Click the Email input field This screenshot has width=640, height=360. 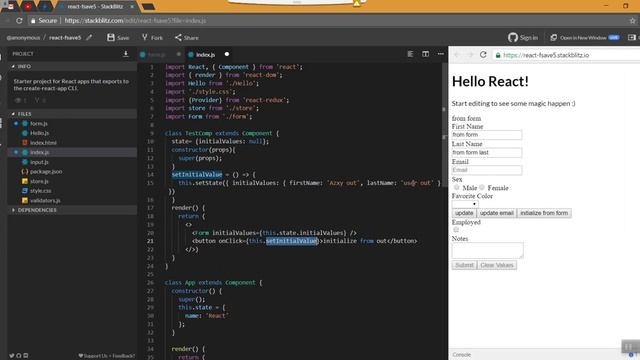coord(487,170)
